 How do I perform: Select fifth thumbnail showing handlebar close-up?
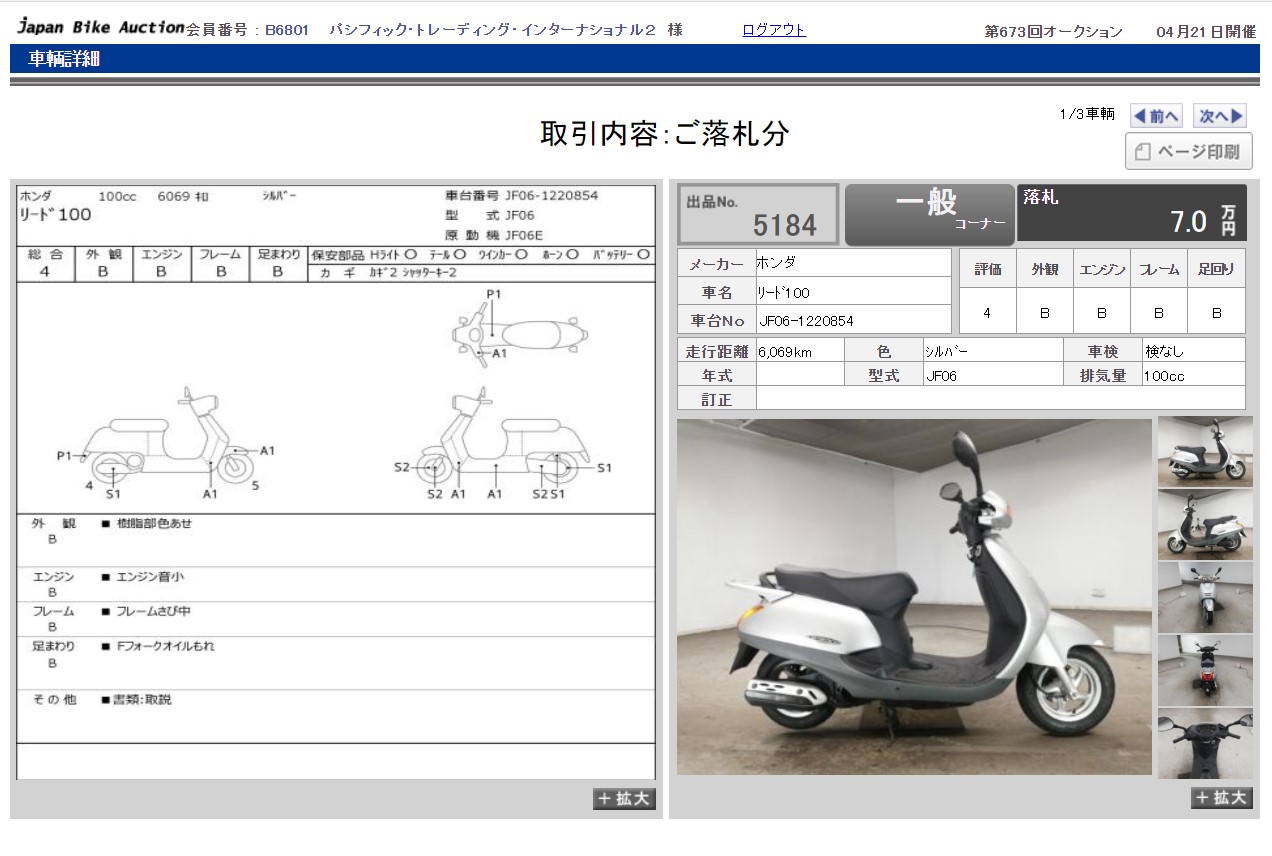click(x=1205, y=743)
